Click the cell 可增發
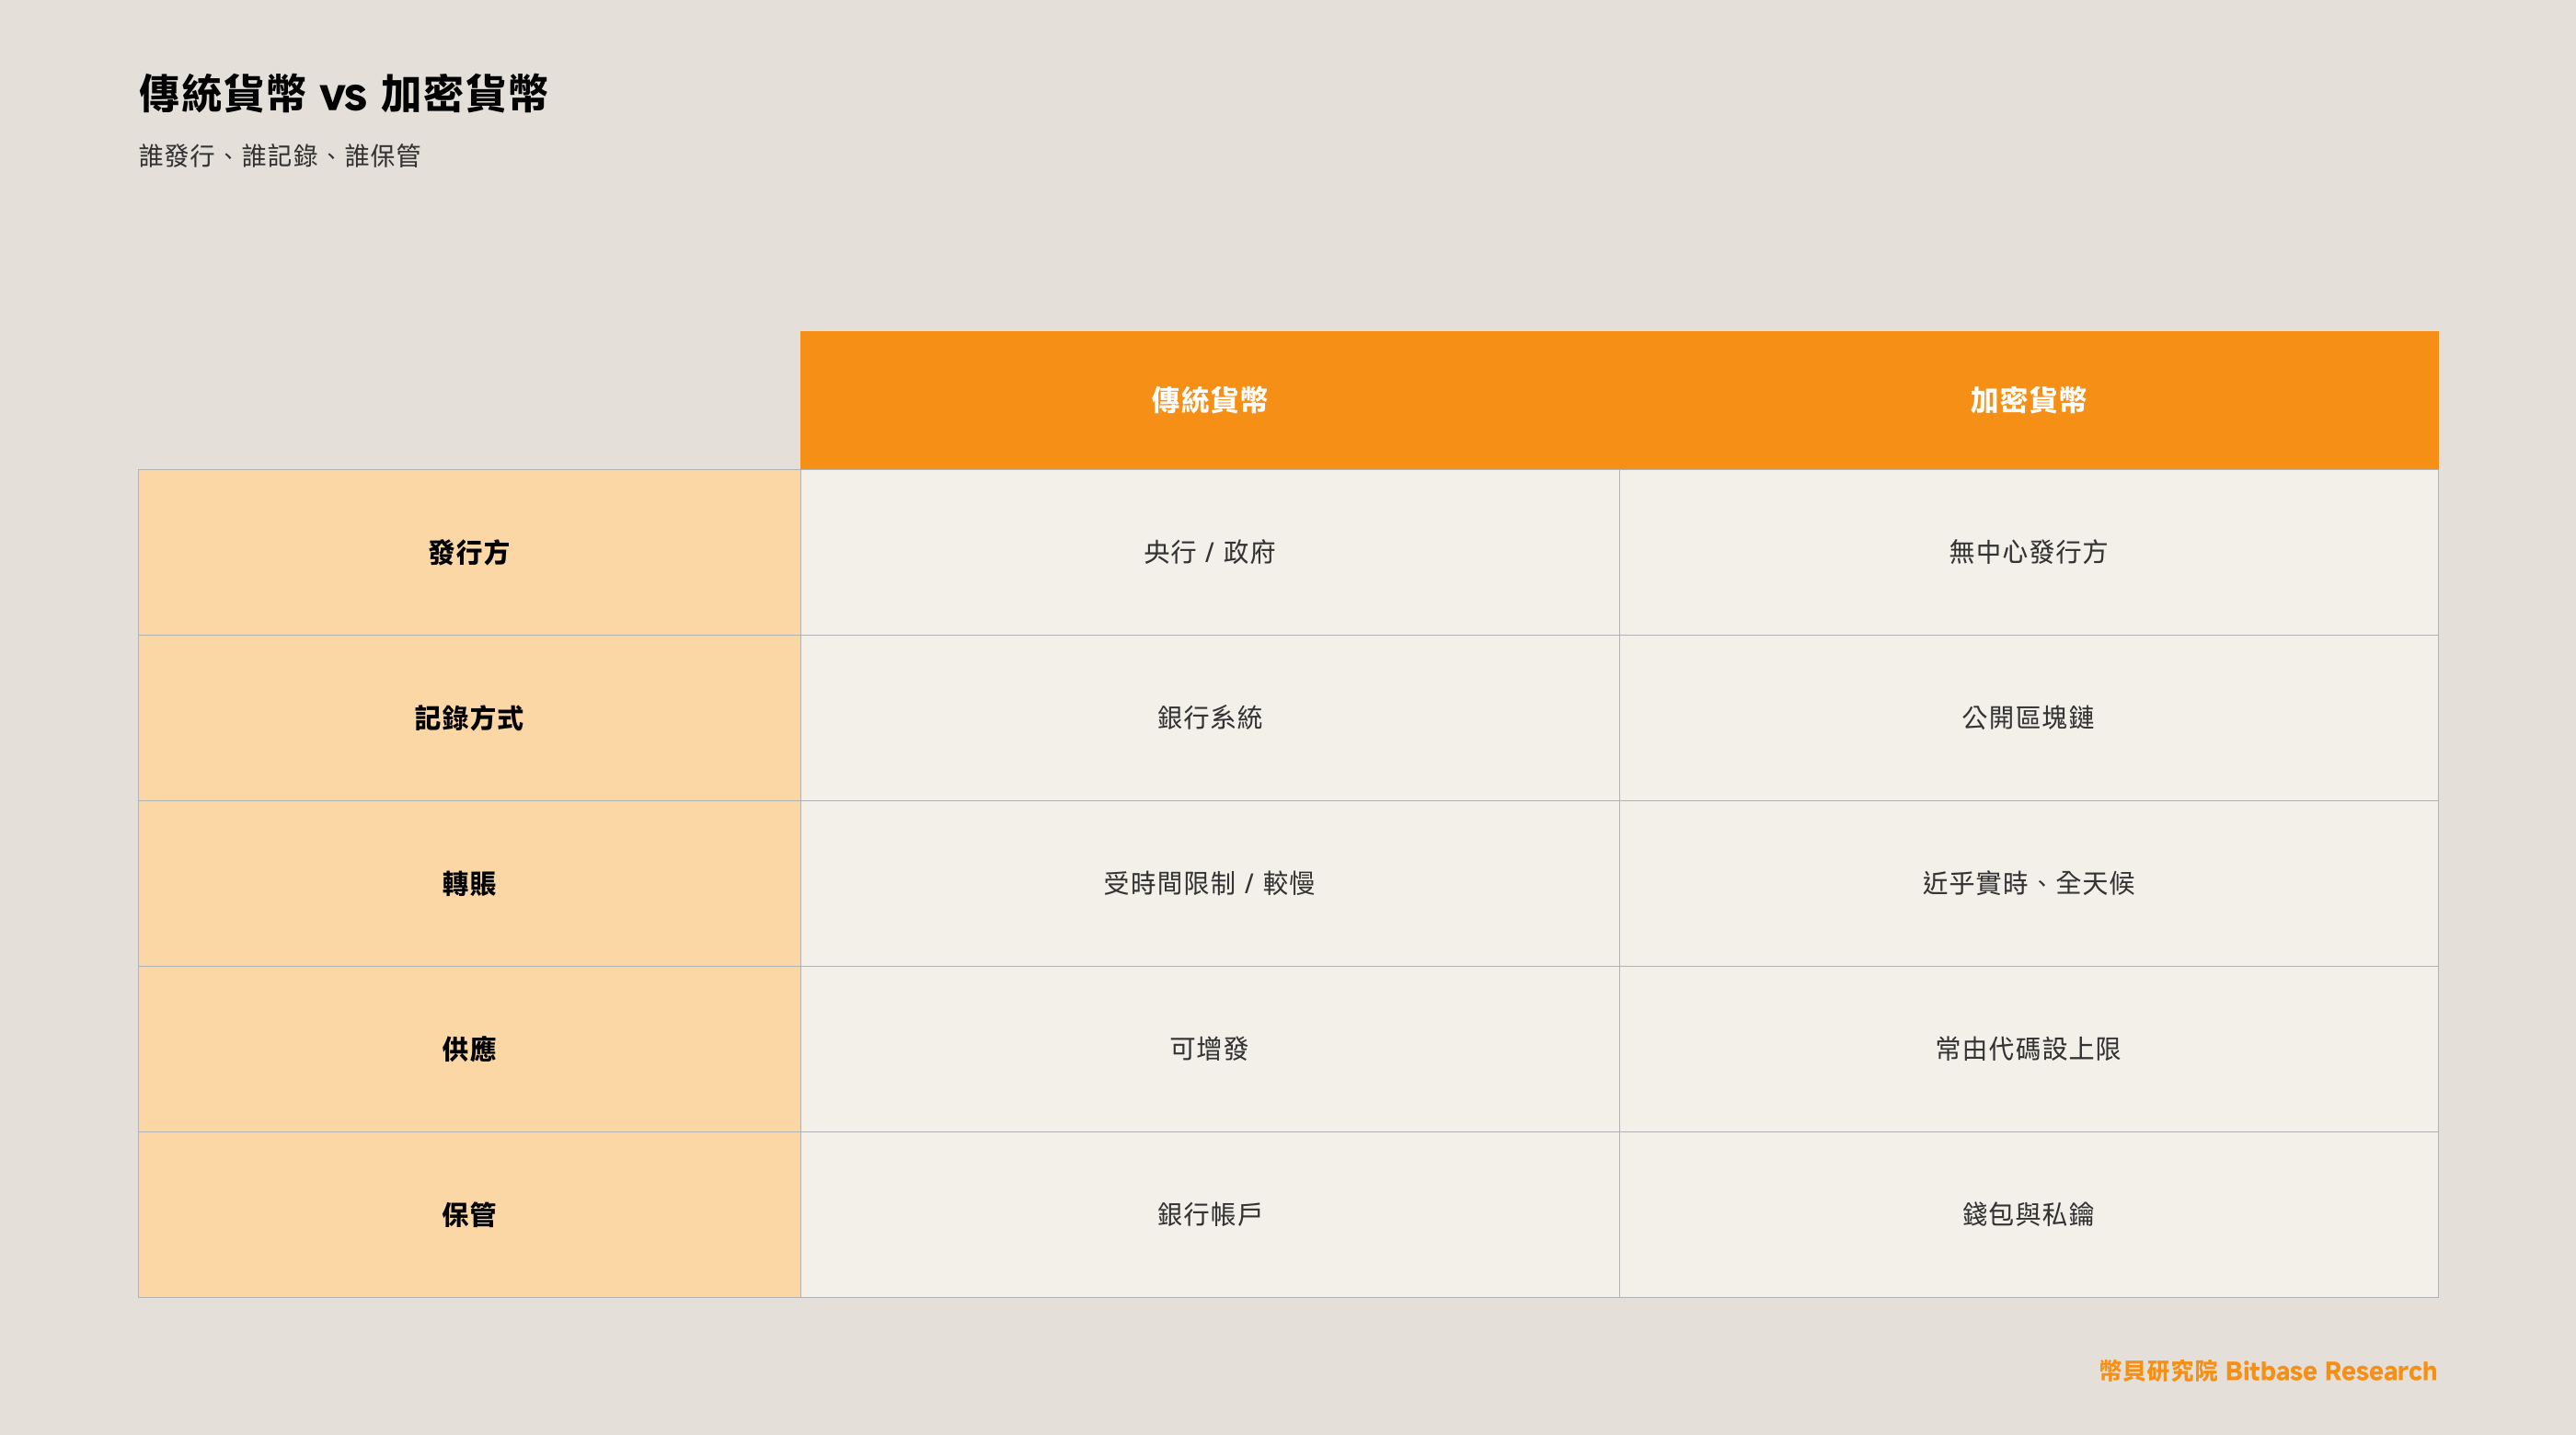This screenshot has width=2576, height=1435. [x=1209, y=1049]
